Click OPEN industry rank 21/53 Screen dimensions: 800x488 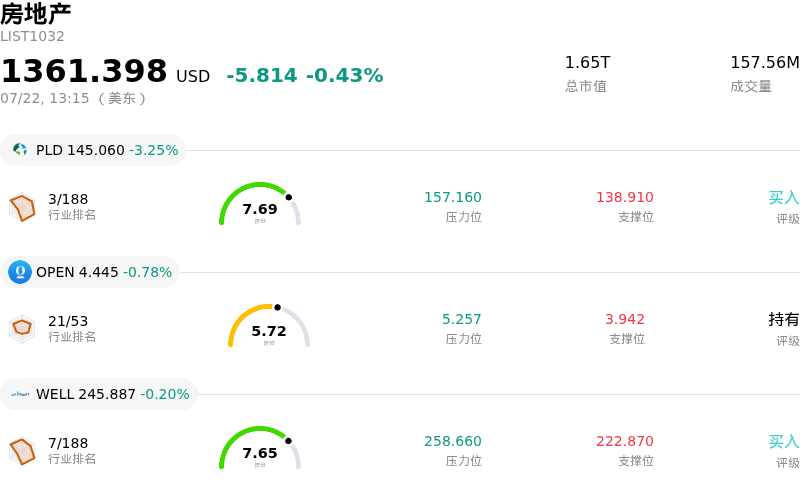(x=68, y=321)
